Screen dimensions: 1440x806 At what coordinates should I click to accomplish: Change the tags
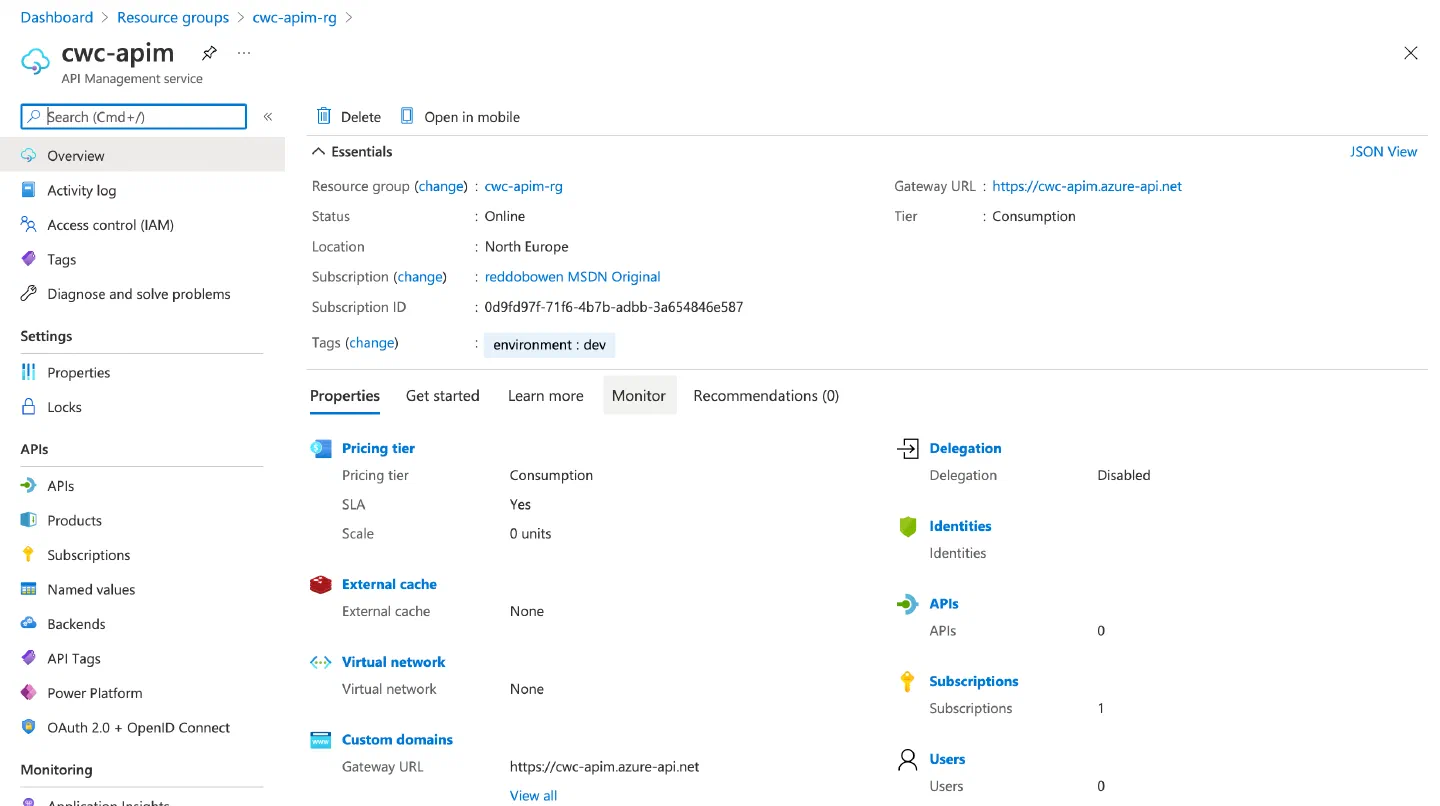point(372,343)
